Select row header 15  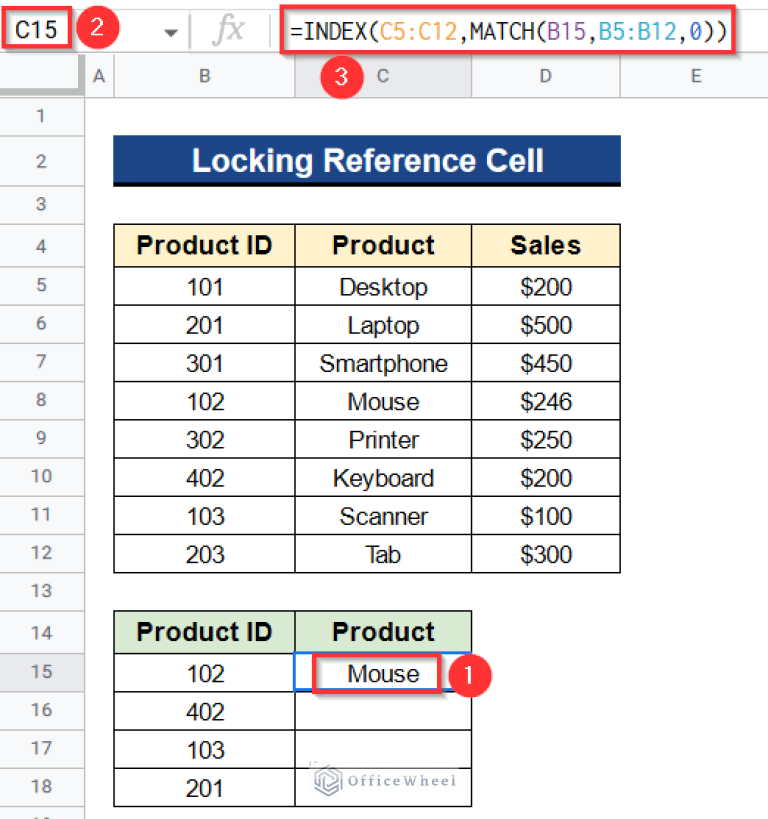41,672
